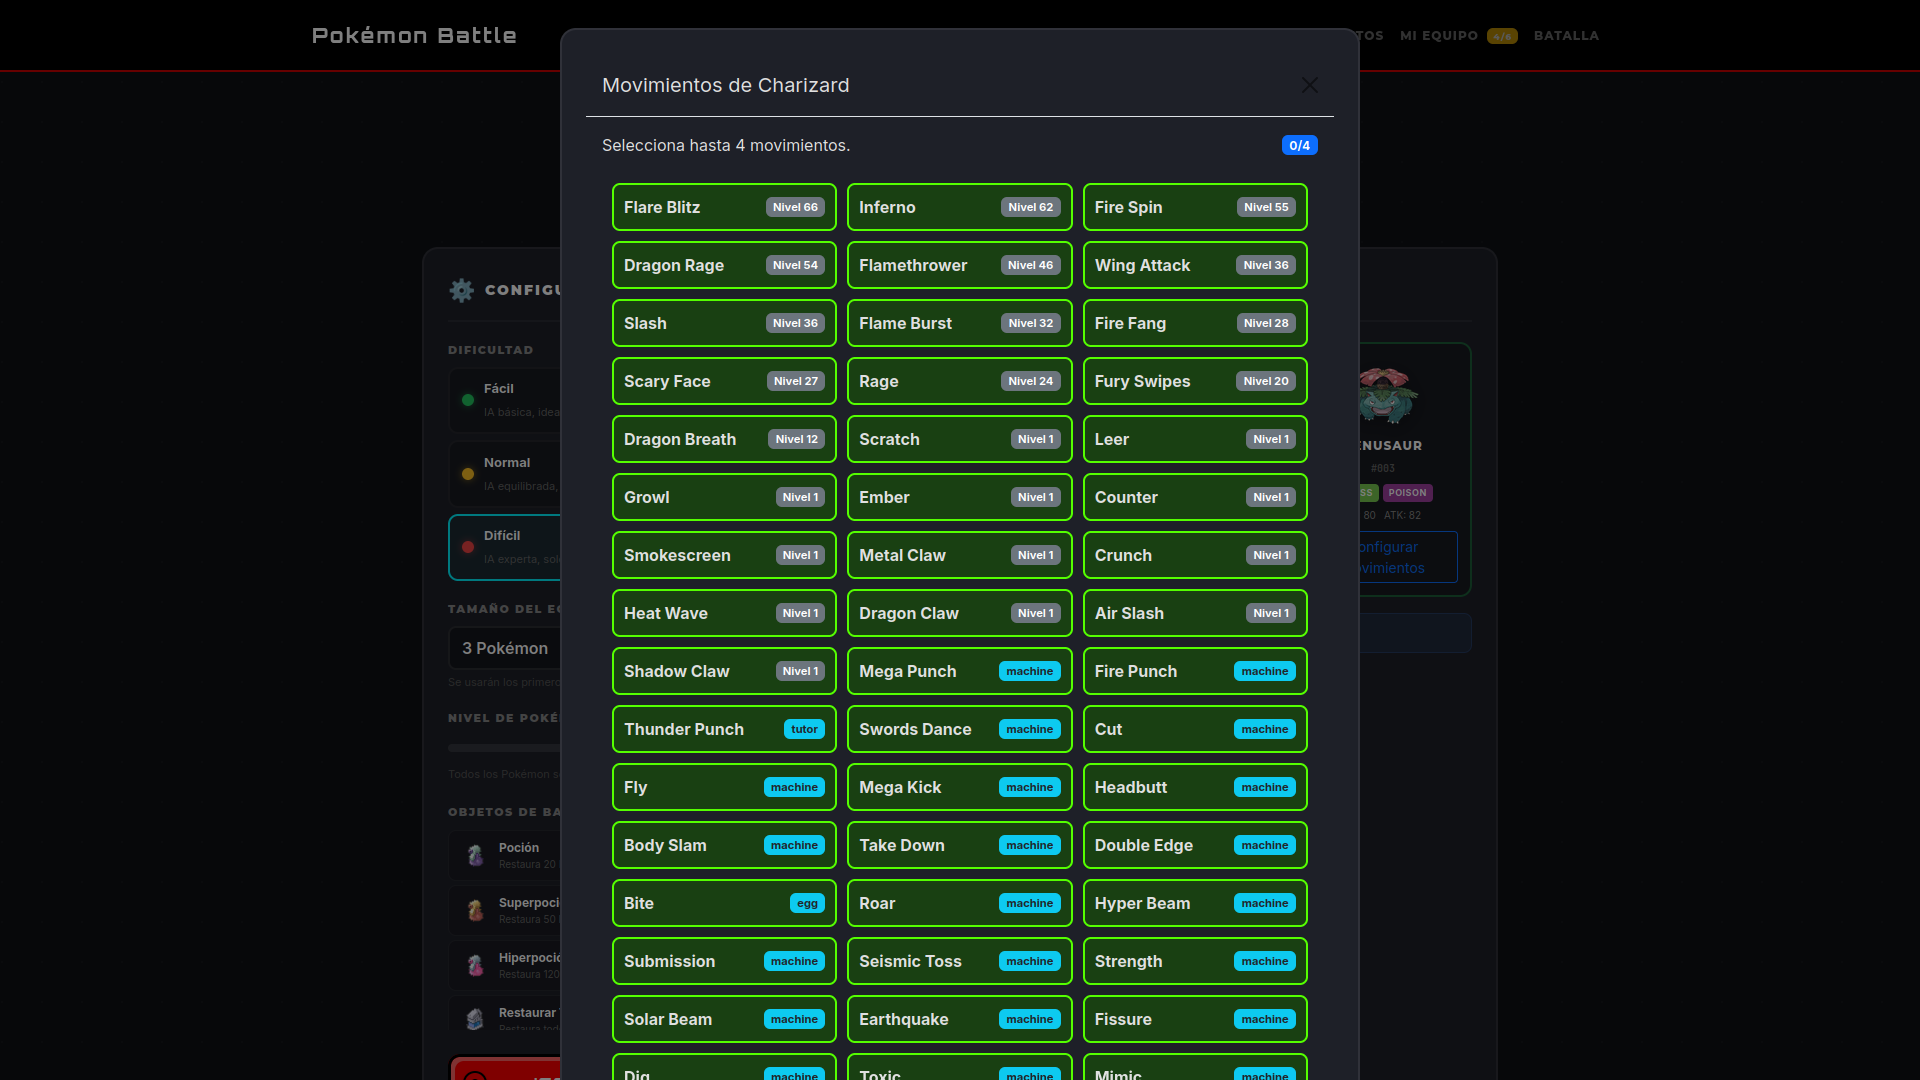The width and height of the screenshot is (1920, 1080).
Task: Choose the Scary Face move
Action: (x=724, y=381)
